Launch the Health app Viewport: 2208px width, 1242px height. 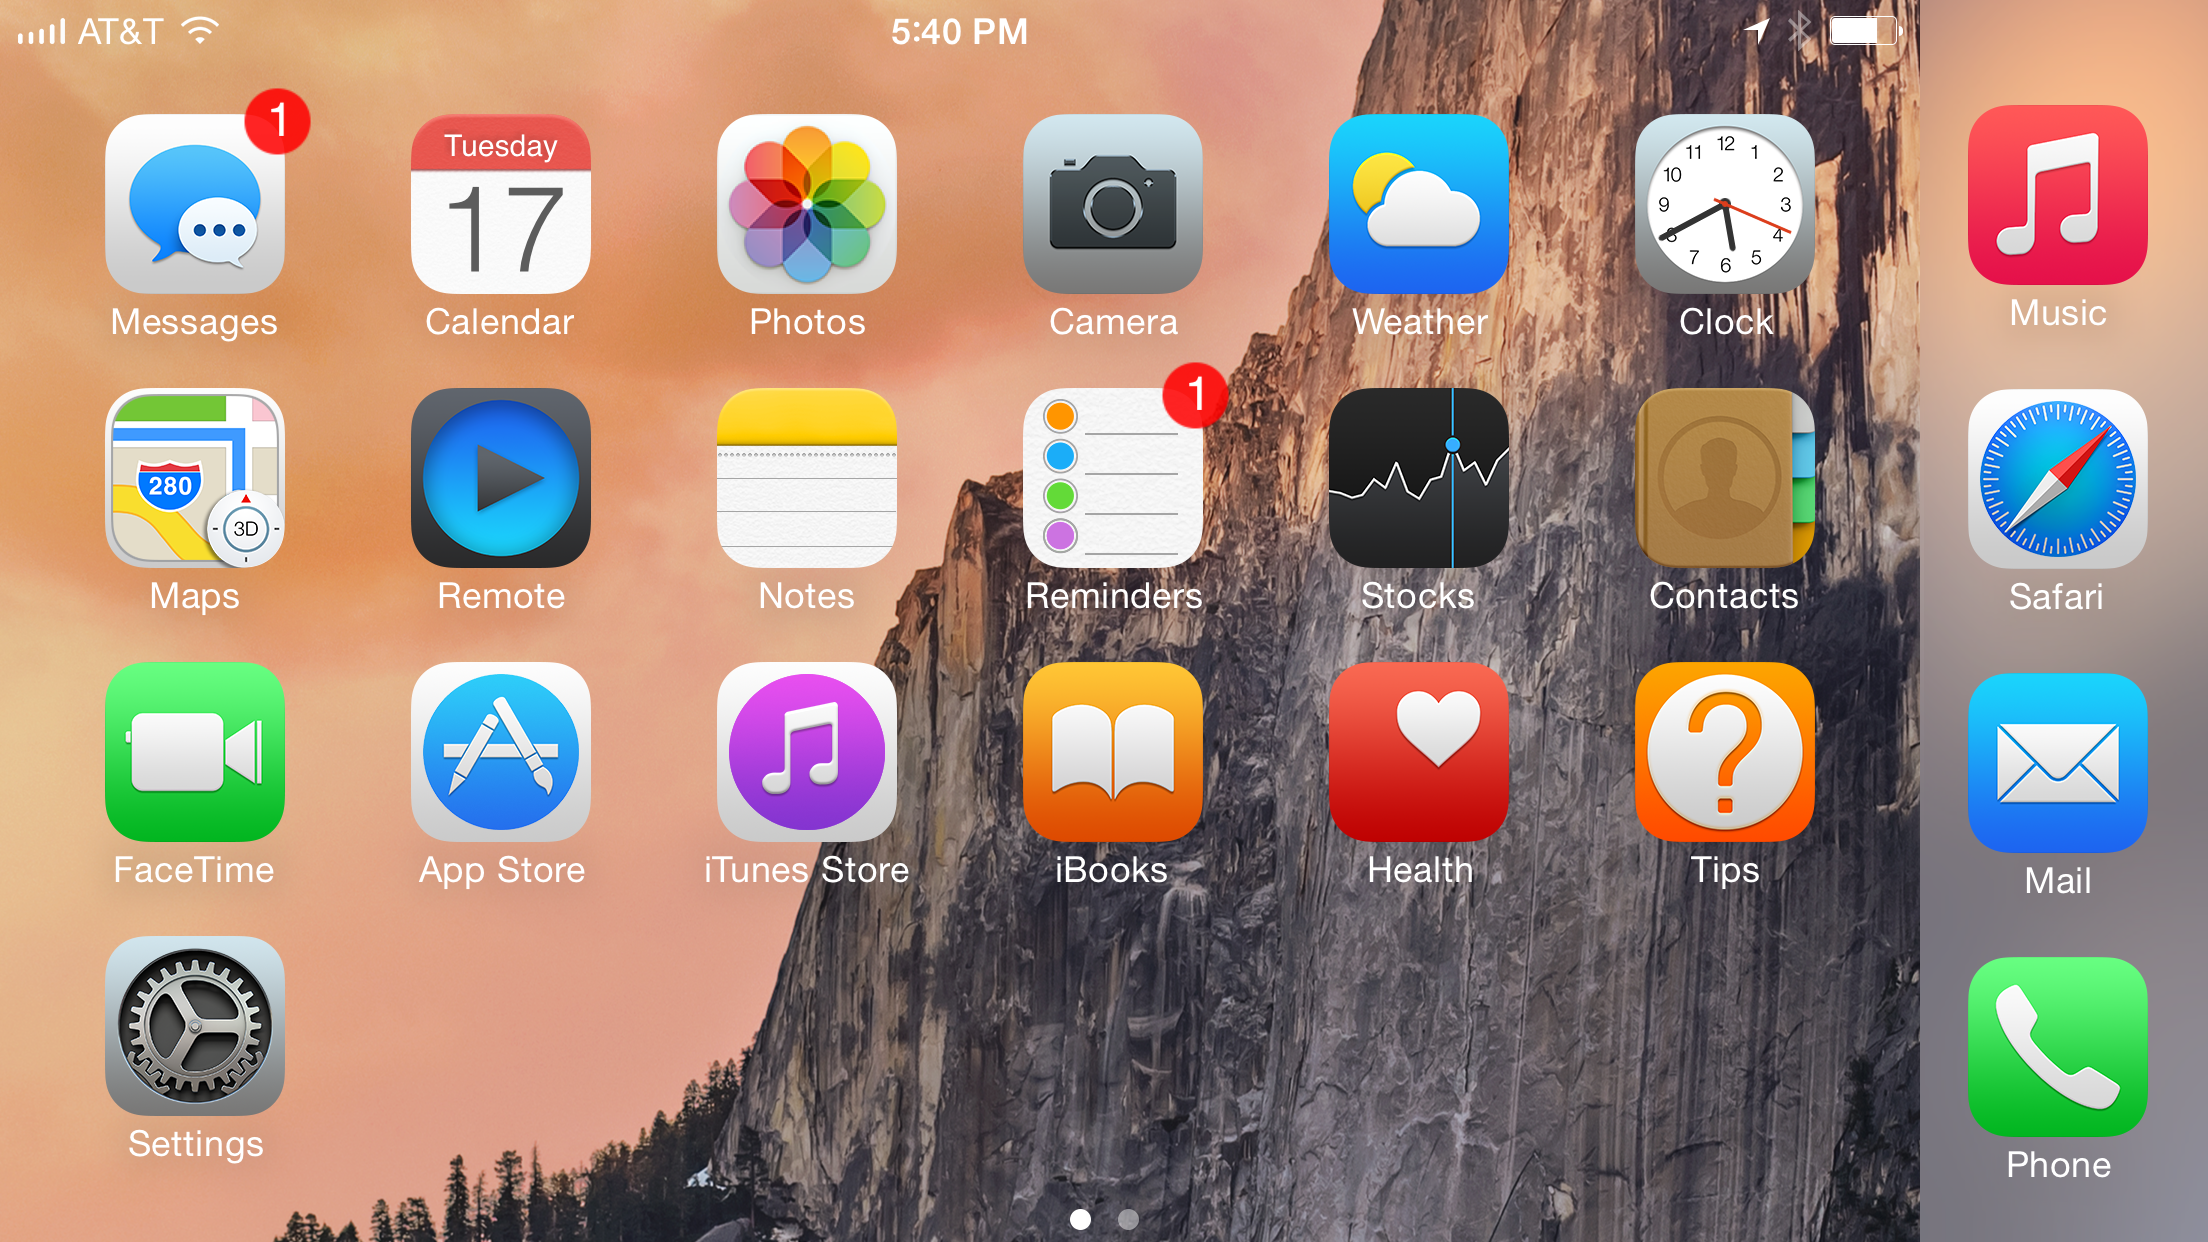click(1419, 752)
